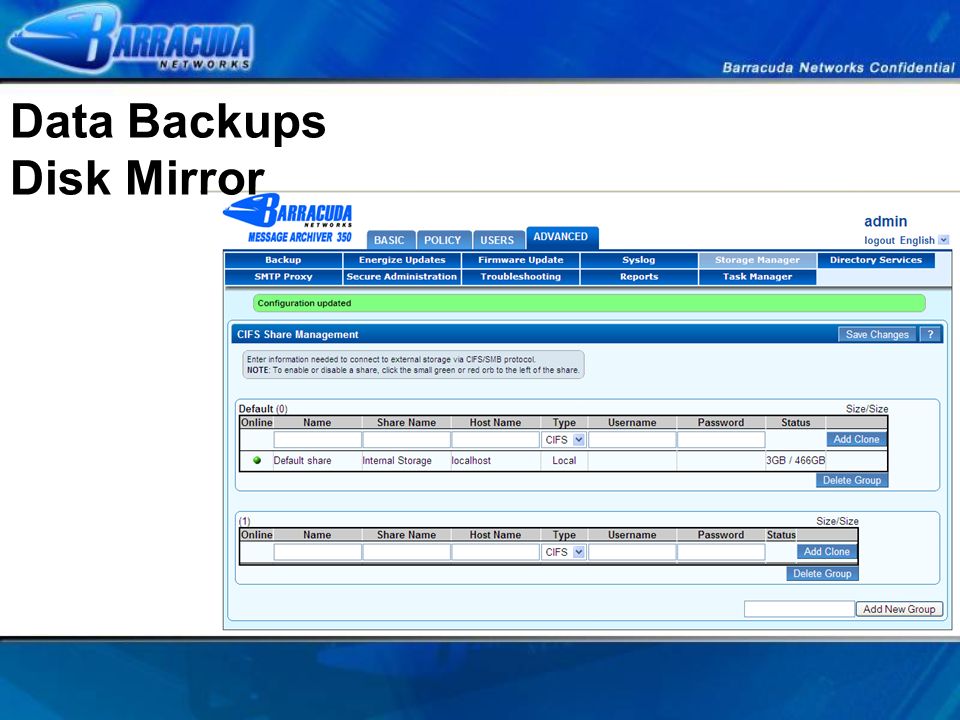Select the 'localhost' host name cell
This screenshot has height=720, width=960.
tap(471, 460)
